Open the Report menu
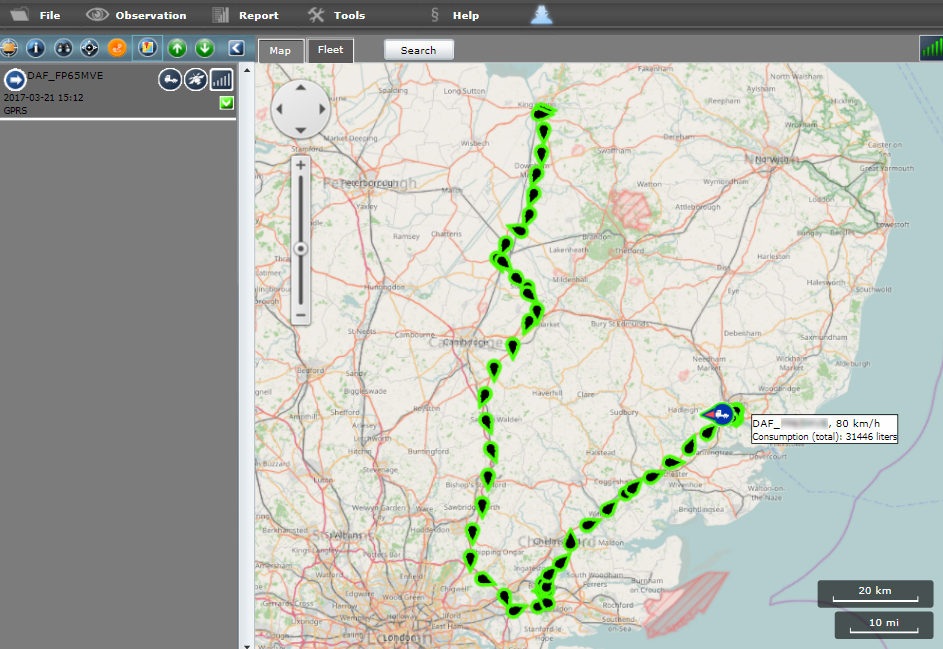 (258, 15)
